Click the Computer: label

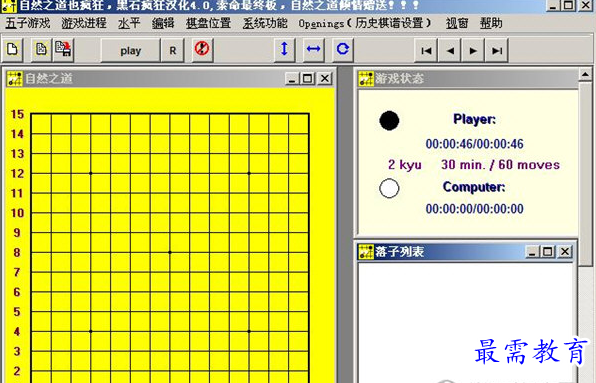(474, 187)
